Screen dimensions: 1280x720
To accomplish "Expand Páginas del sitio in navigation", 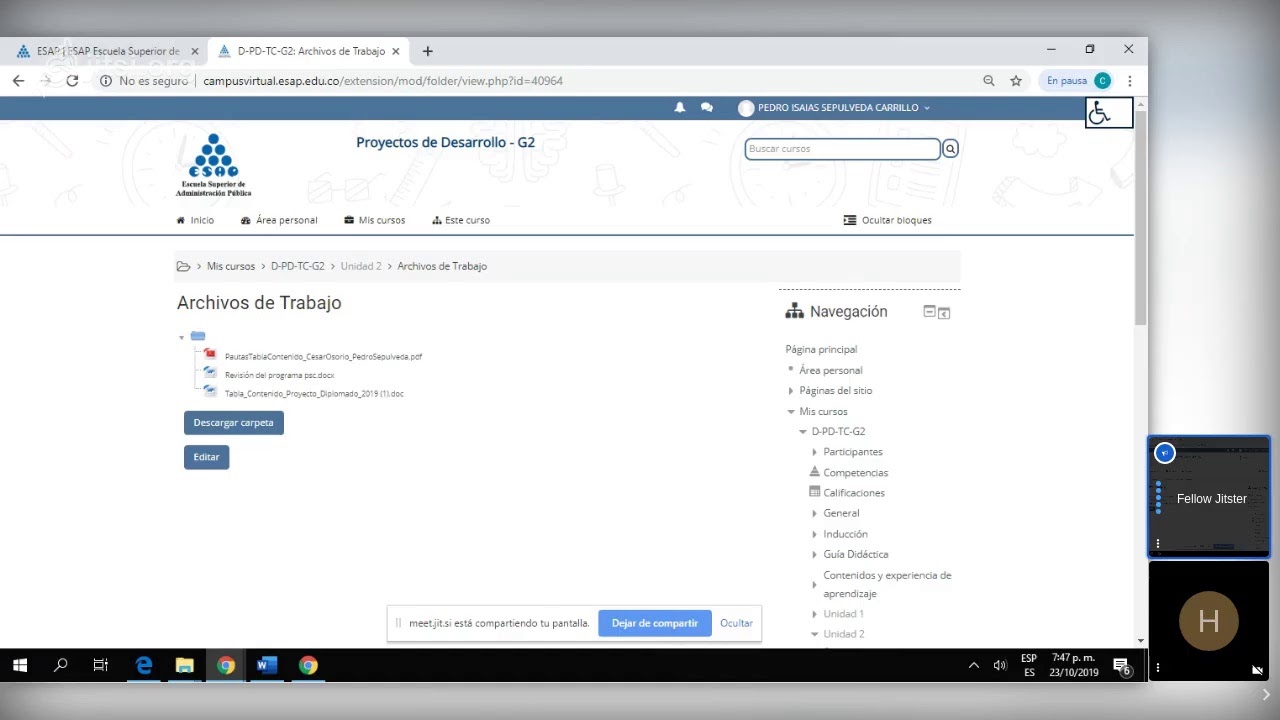I will pyautogui.click(x=791, y=391).
